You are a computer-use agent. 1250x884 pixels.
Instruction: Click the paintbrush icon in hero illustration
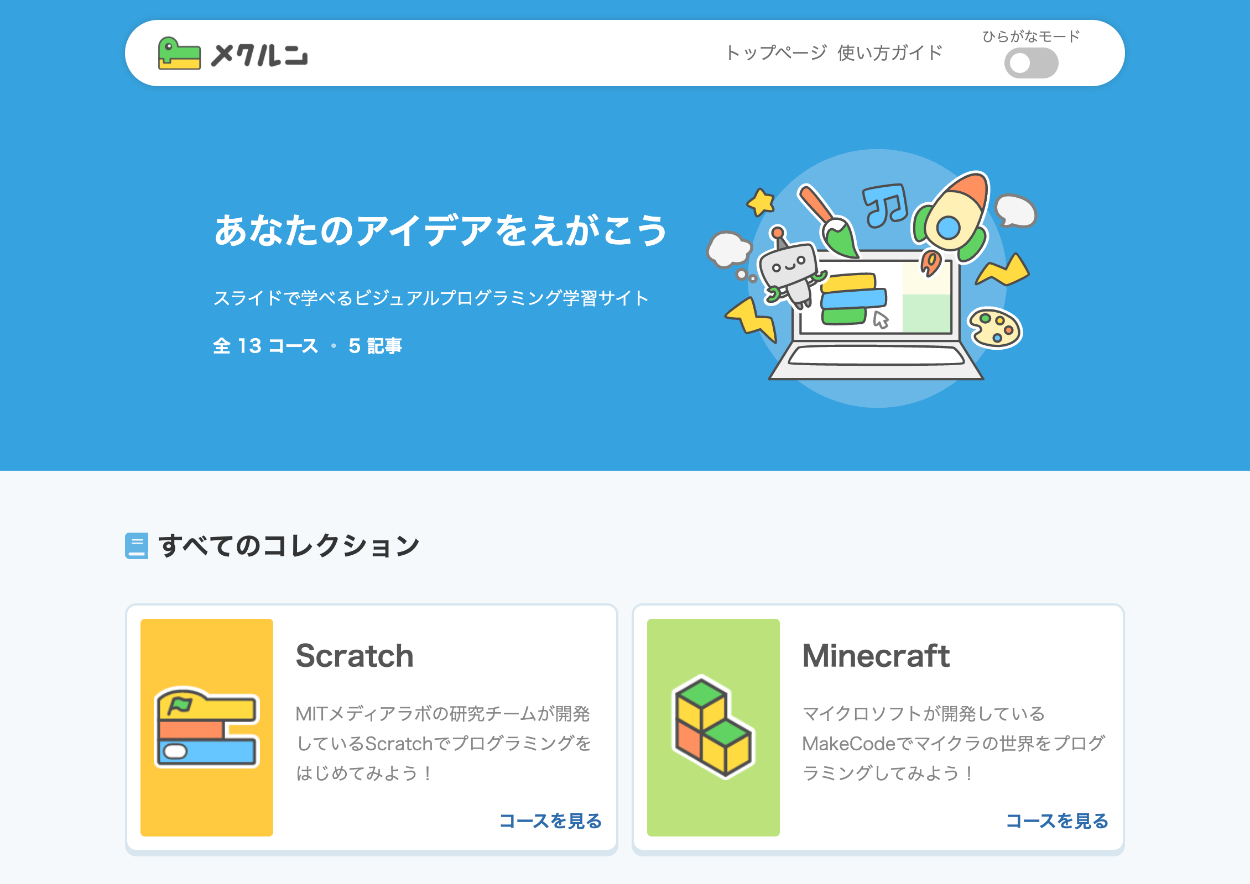pyautogui.click(x=828, y=222)
